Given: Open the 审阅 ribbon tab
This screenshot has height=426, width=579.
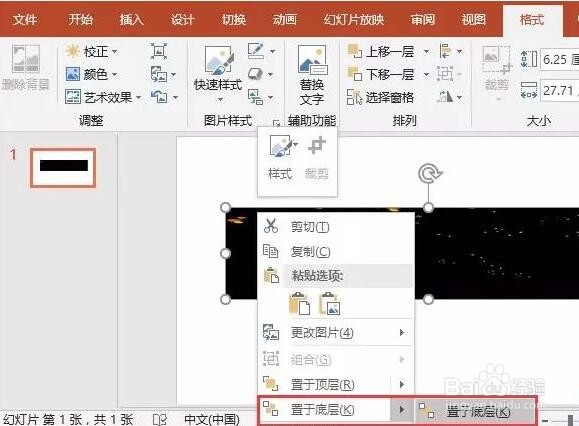Looking at the screenshot, I should coord(423,19).
